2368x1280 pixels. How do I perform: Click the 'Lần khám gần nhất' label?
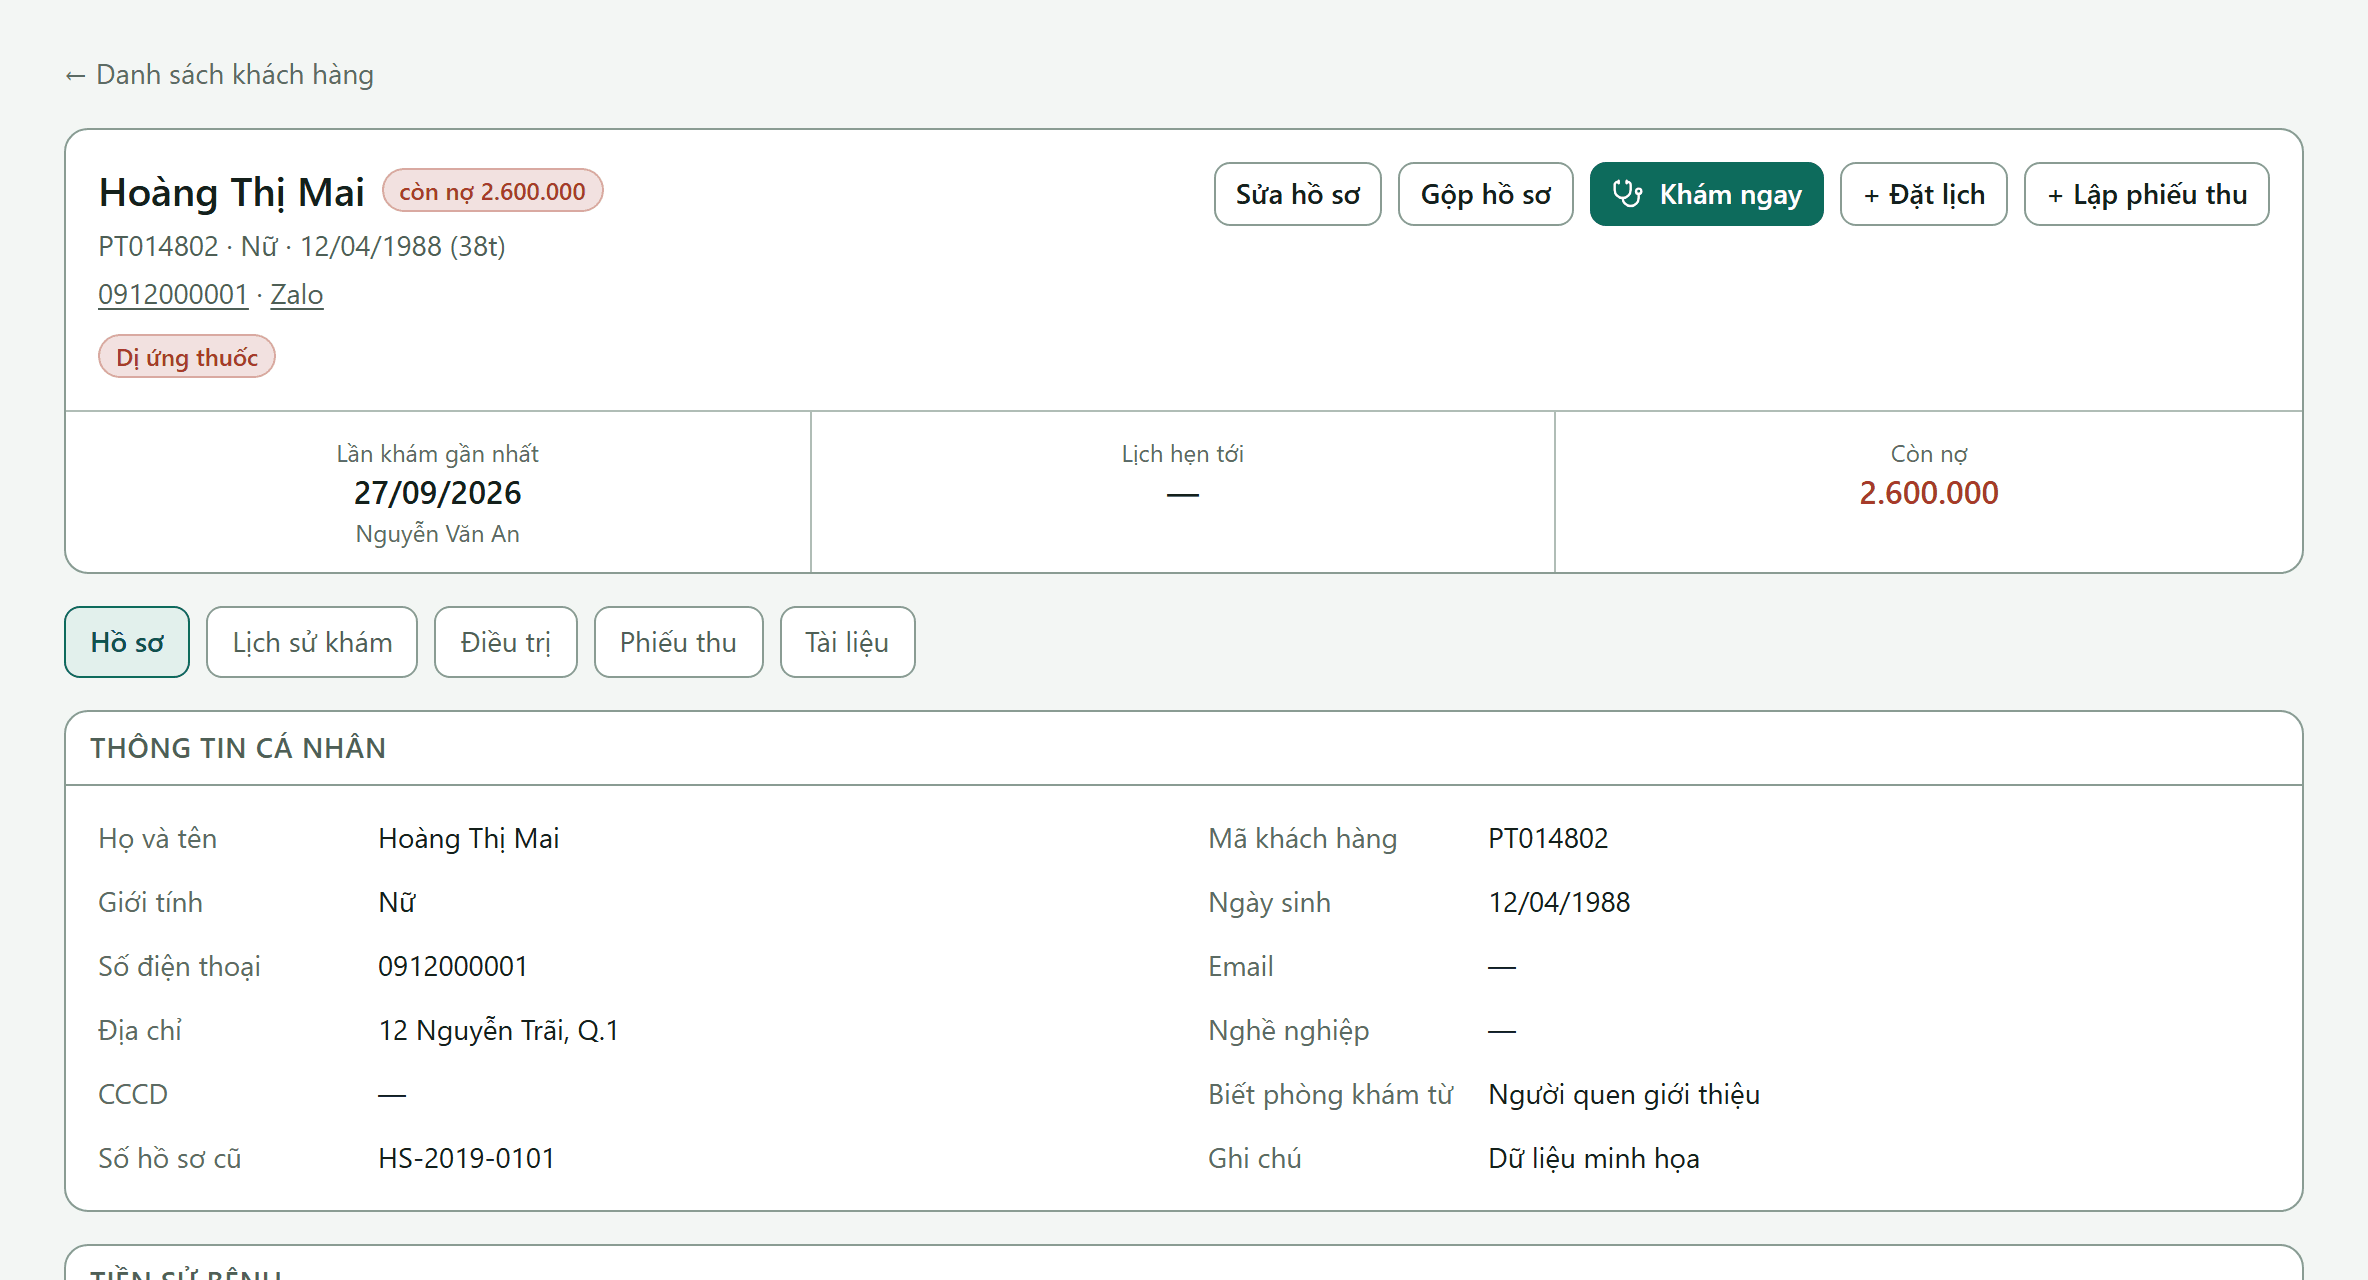pyautogui.click(x=438, y=454)
